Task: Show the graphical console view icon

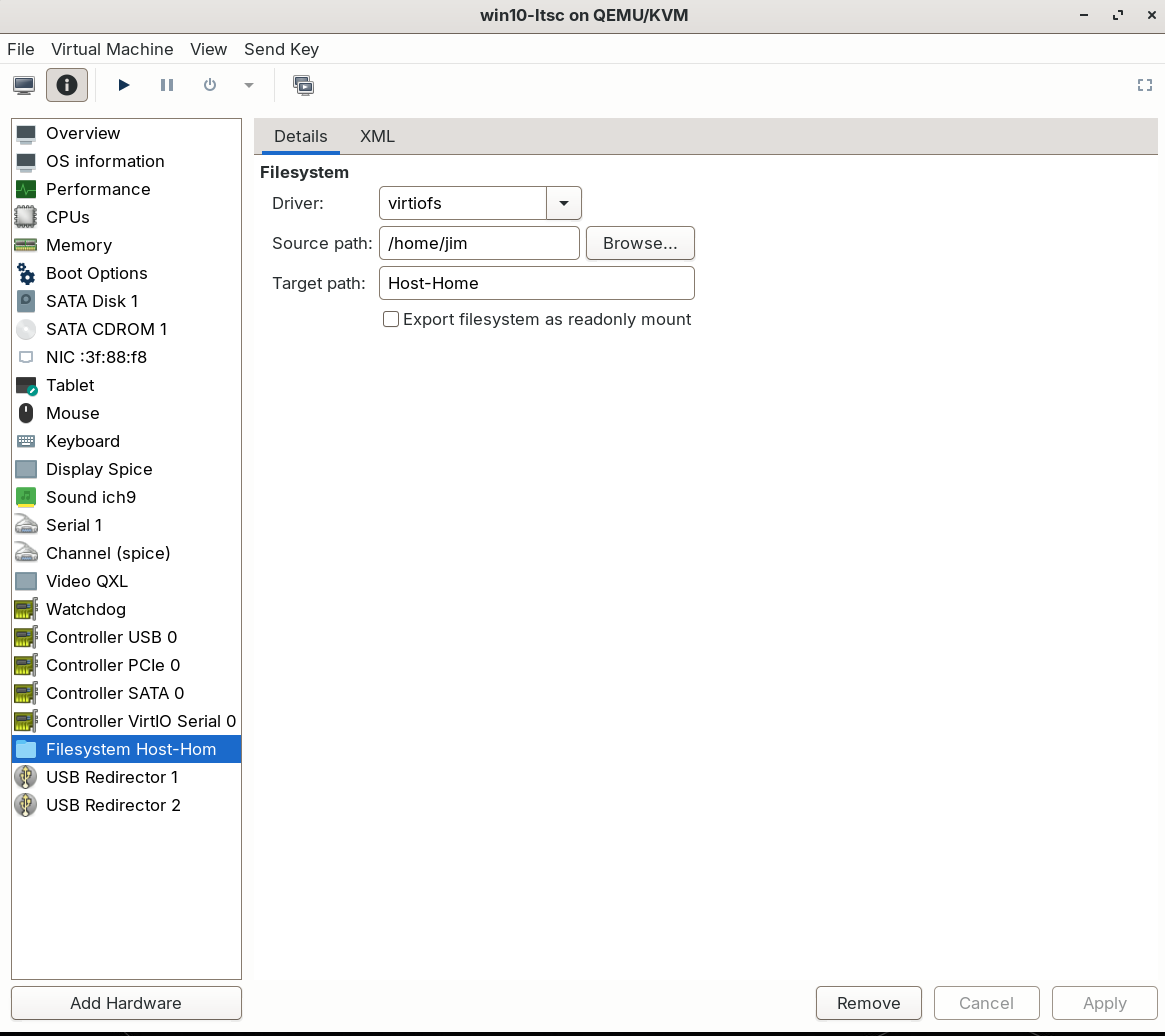Action: pos(25,85)
